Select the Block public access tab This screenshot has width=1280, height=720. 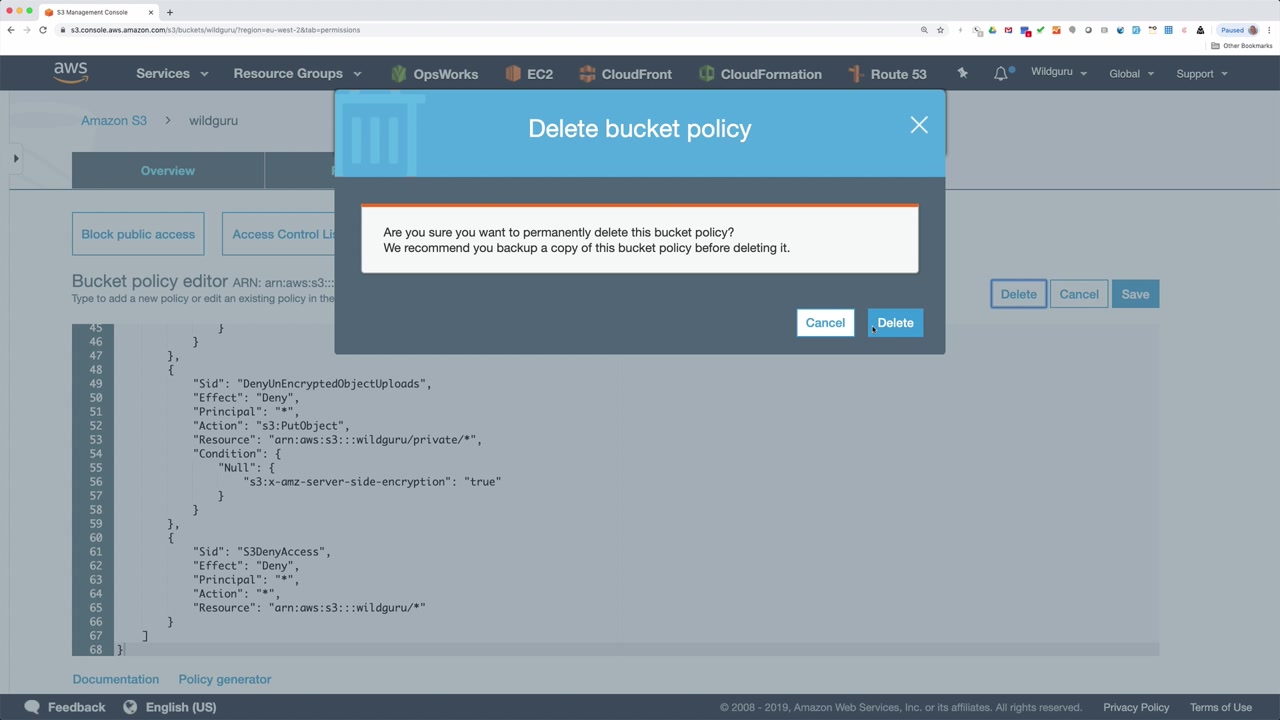coord(138,234)
